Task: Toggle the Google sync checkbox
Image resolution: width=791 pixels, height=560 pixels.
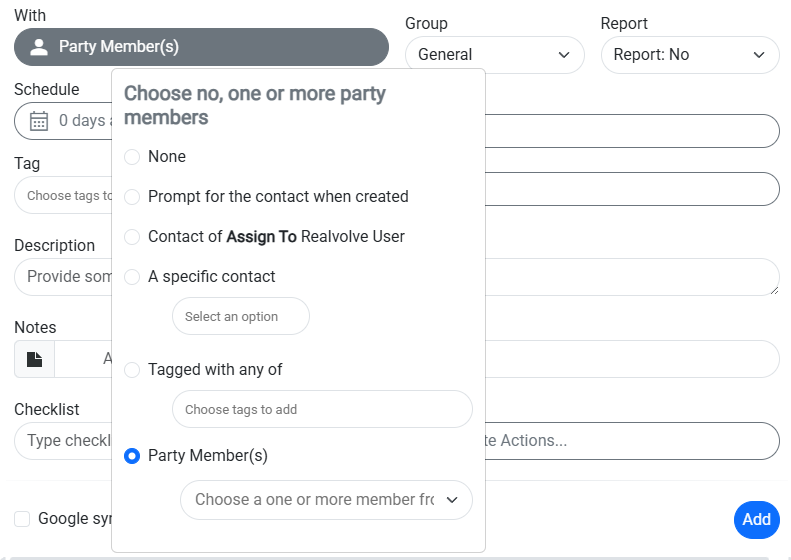Action: coord(22,518)
